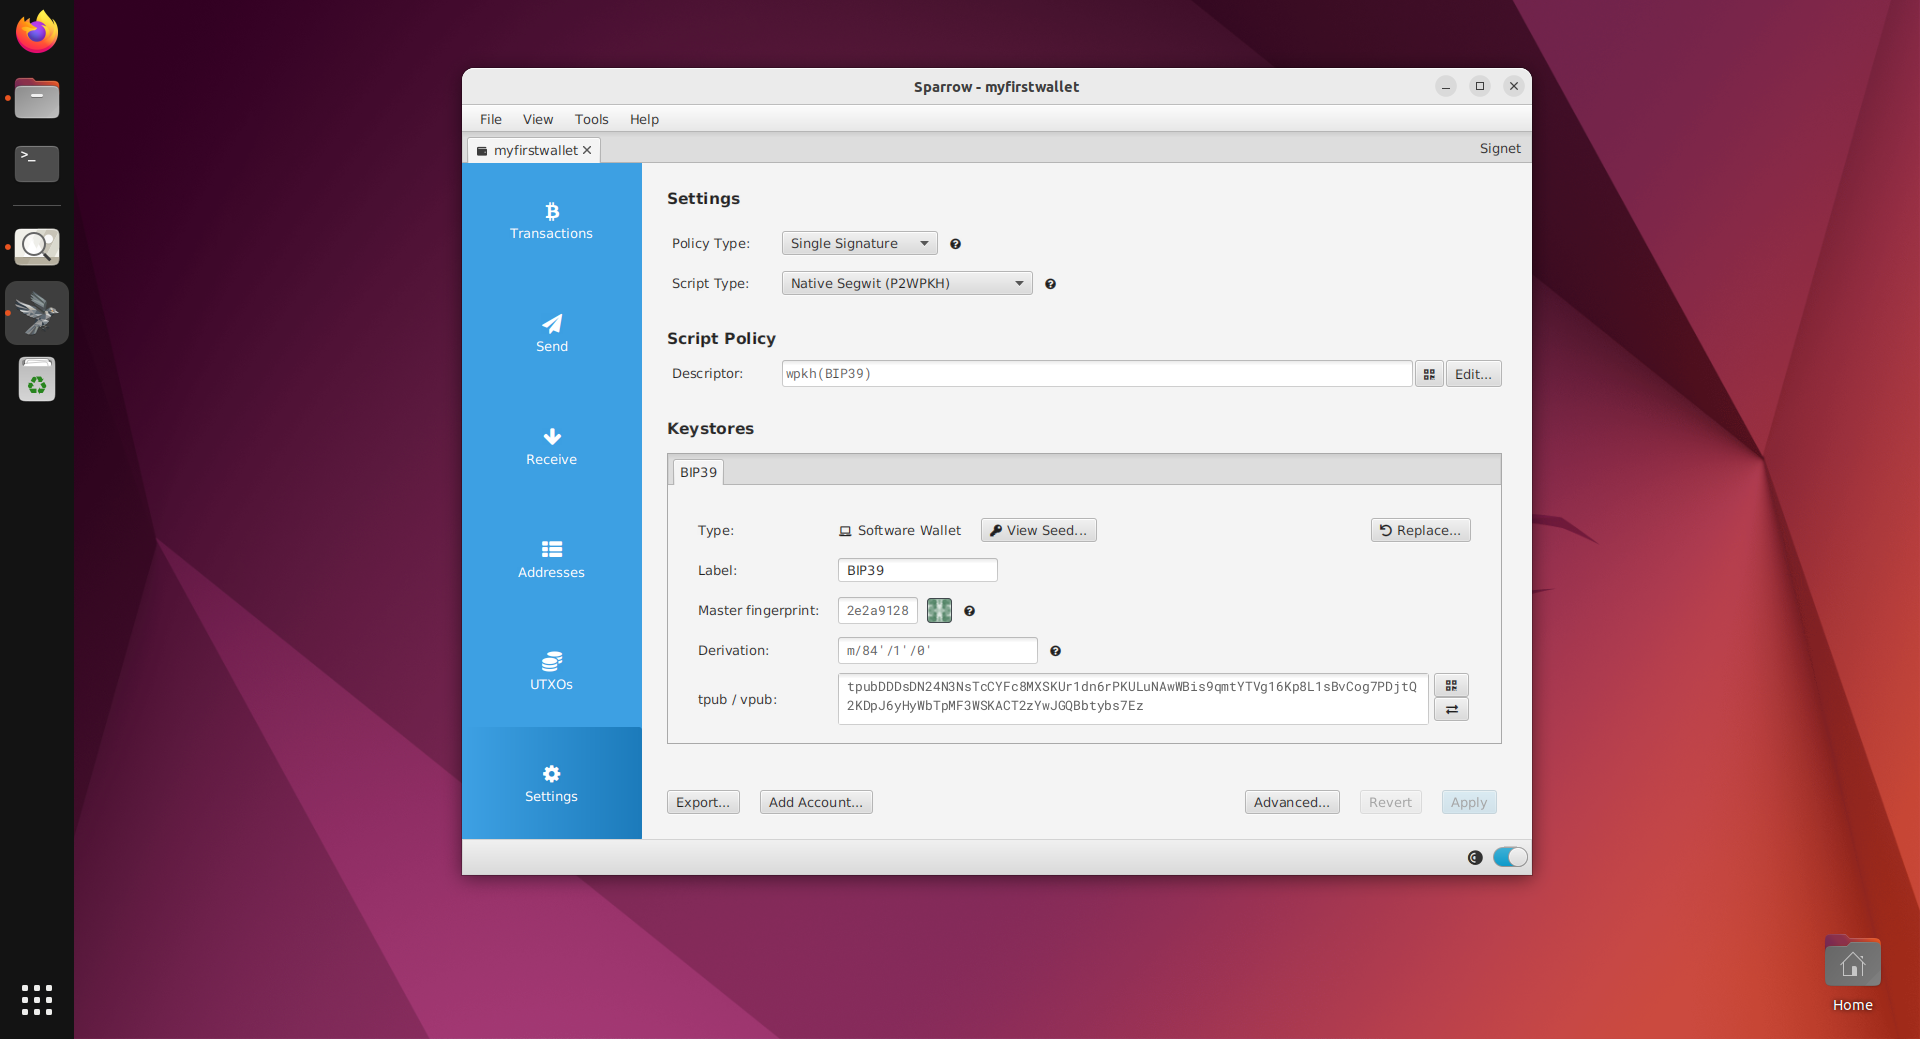Click the Master fingerprint field
The height and width of the screenshot is (1039, 1920).
(x=877, y=610)
